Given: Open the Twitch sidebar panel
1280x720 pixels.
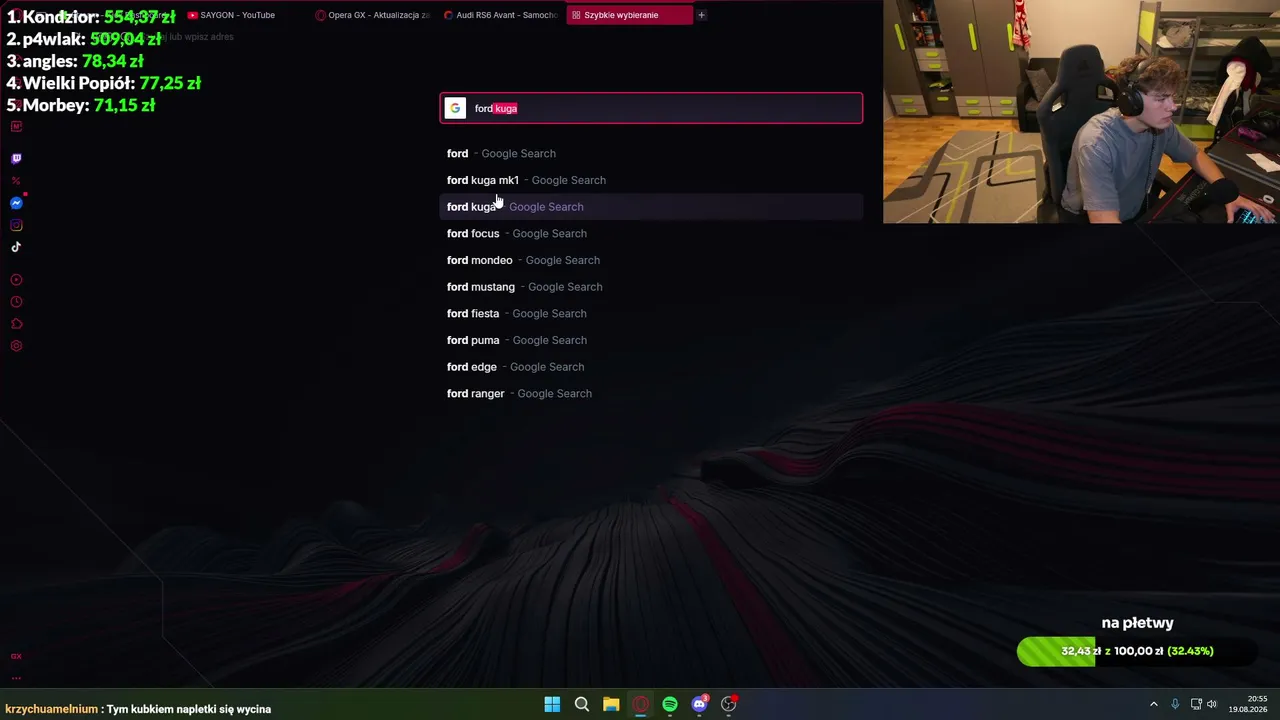Looking at the screenshot, I should (16, 158).
